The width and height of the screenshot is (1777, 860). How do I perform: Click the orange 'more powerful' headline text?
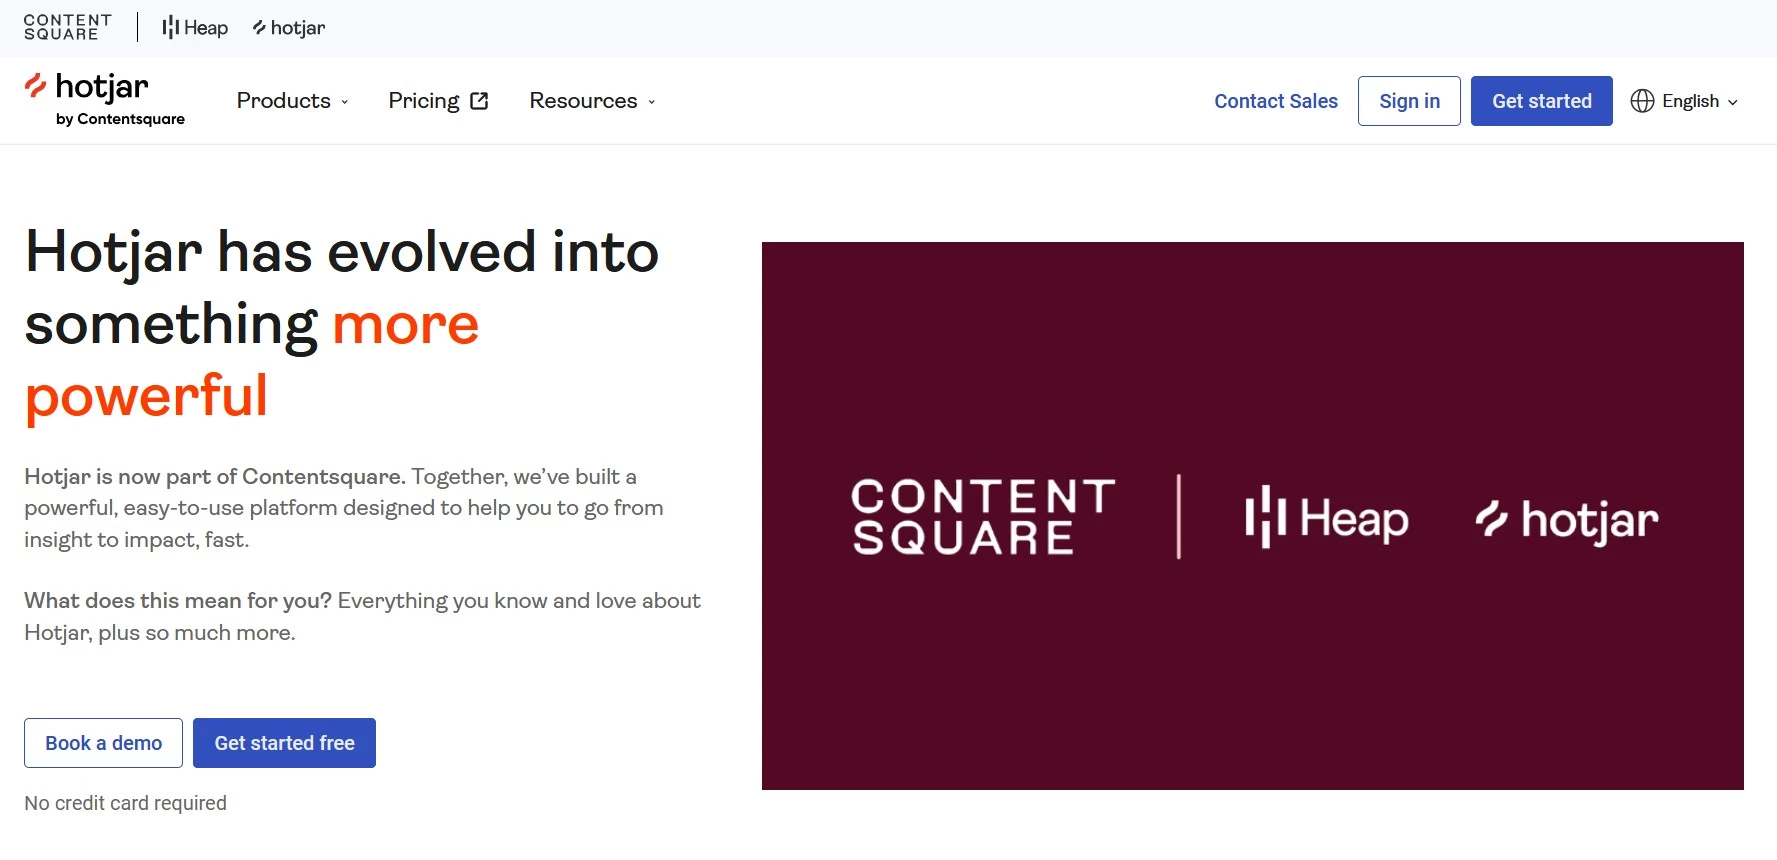[x=252, y=360]
